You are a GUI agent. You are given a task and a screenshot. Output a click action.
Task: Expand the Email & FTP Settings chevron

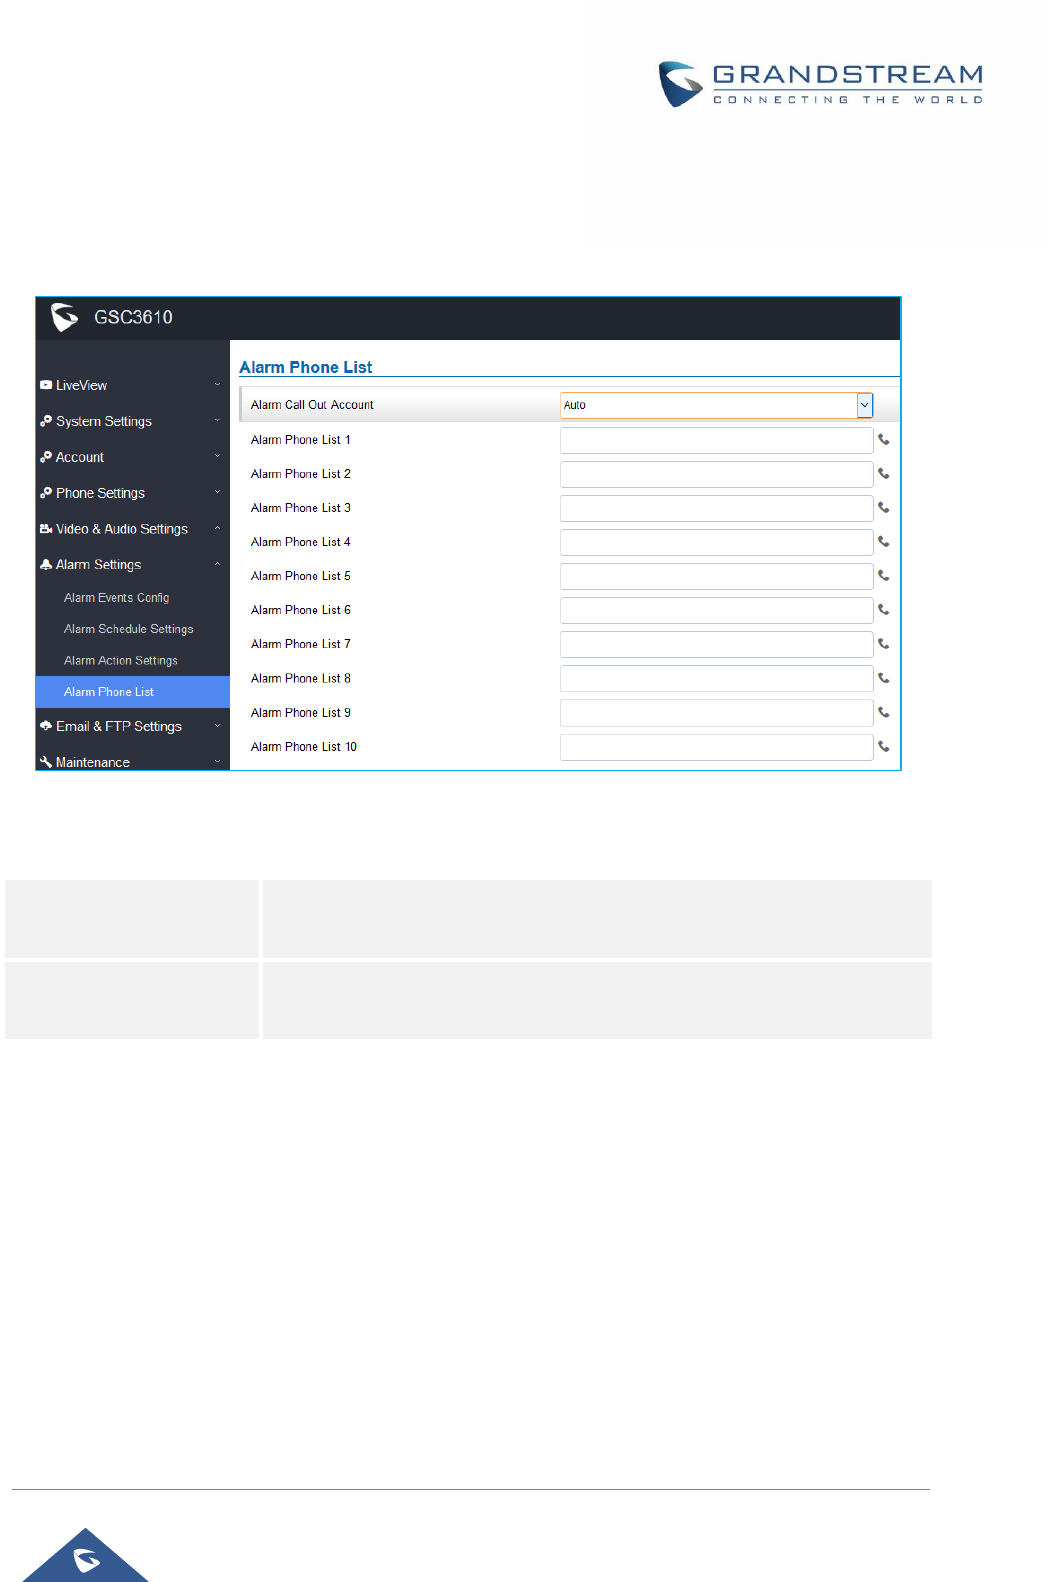(x=217, y=726)
